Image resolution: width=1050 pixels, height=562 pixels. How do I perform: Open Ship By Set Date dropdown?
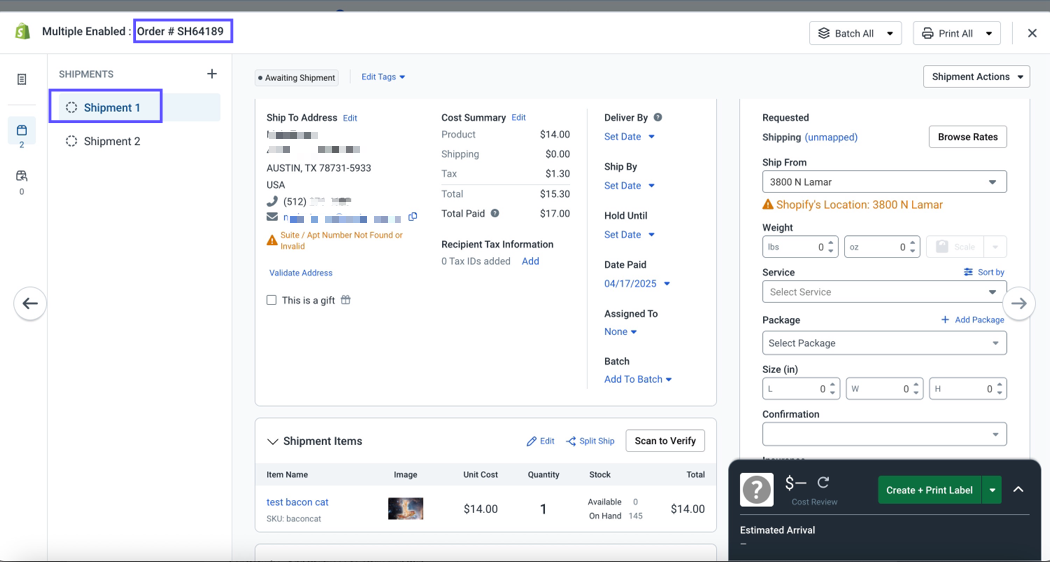629,186
